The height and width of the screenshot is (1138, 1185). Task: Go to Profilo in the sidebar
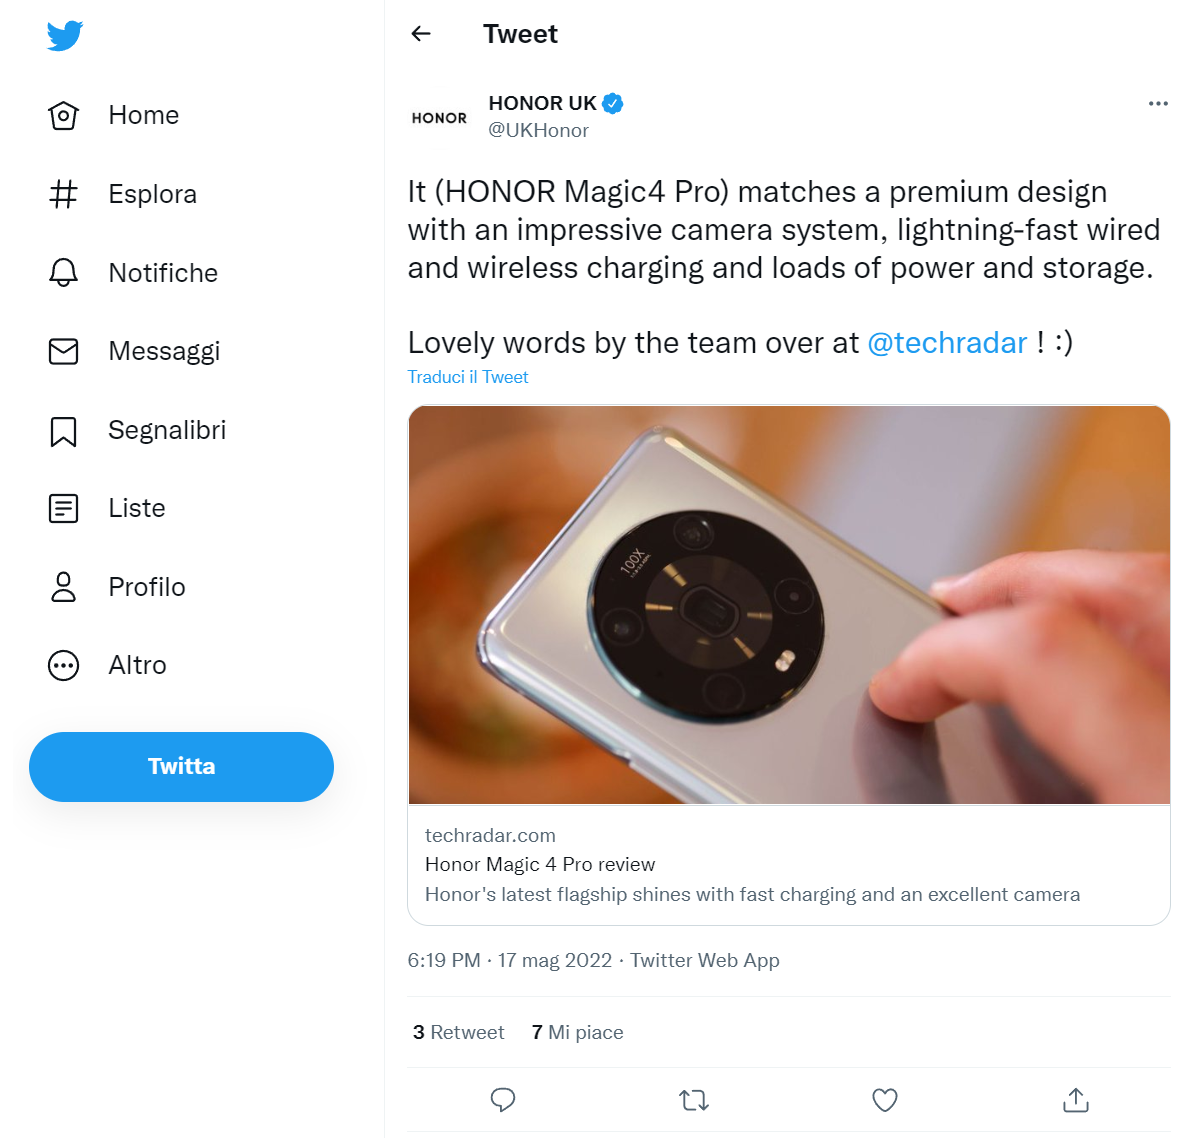pyautogui.click(x=146, y=587)
